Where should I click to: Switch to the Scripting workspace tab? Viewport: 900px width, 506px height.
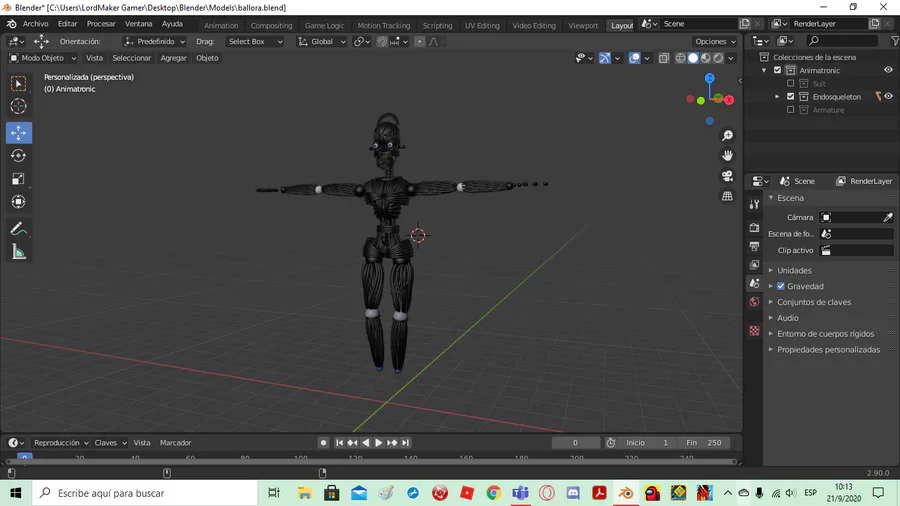pos(437,25)
